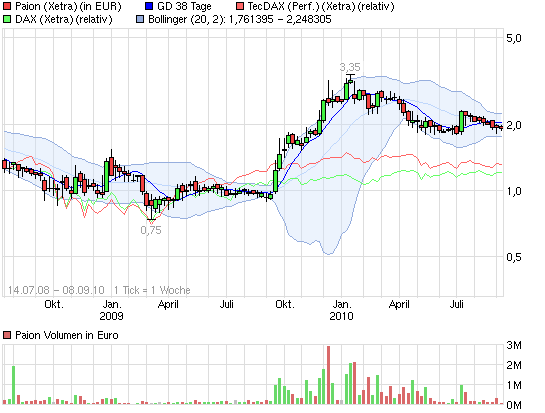Viewport: 545px width, 413px height.
Task: Click the 'April' label in 2009
Action: pos(168,305)
